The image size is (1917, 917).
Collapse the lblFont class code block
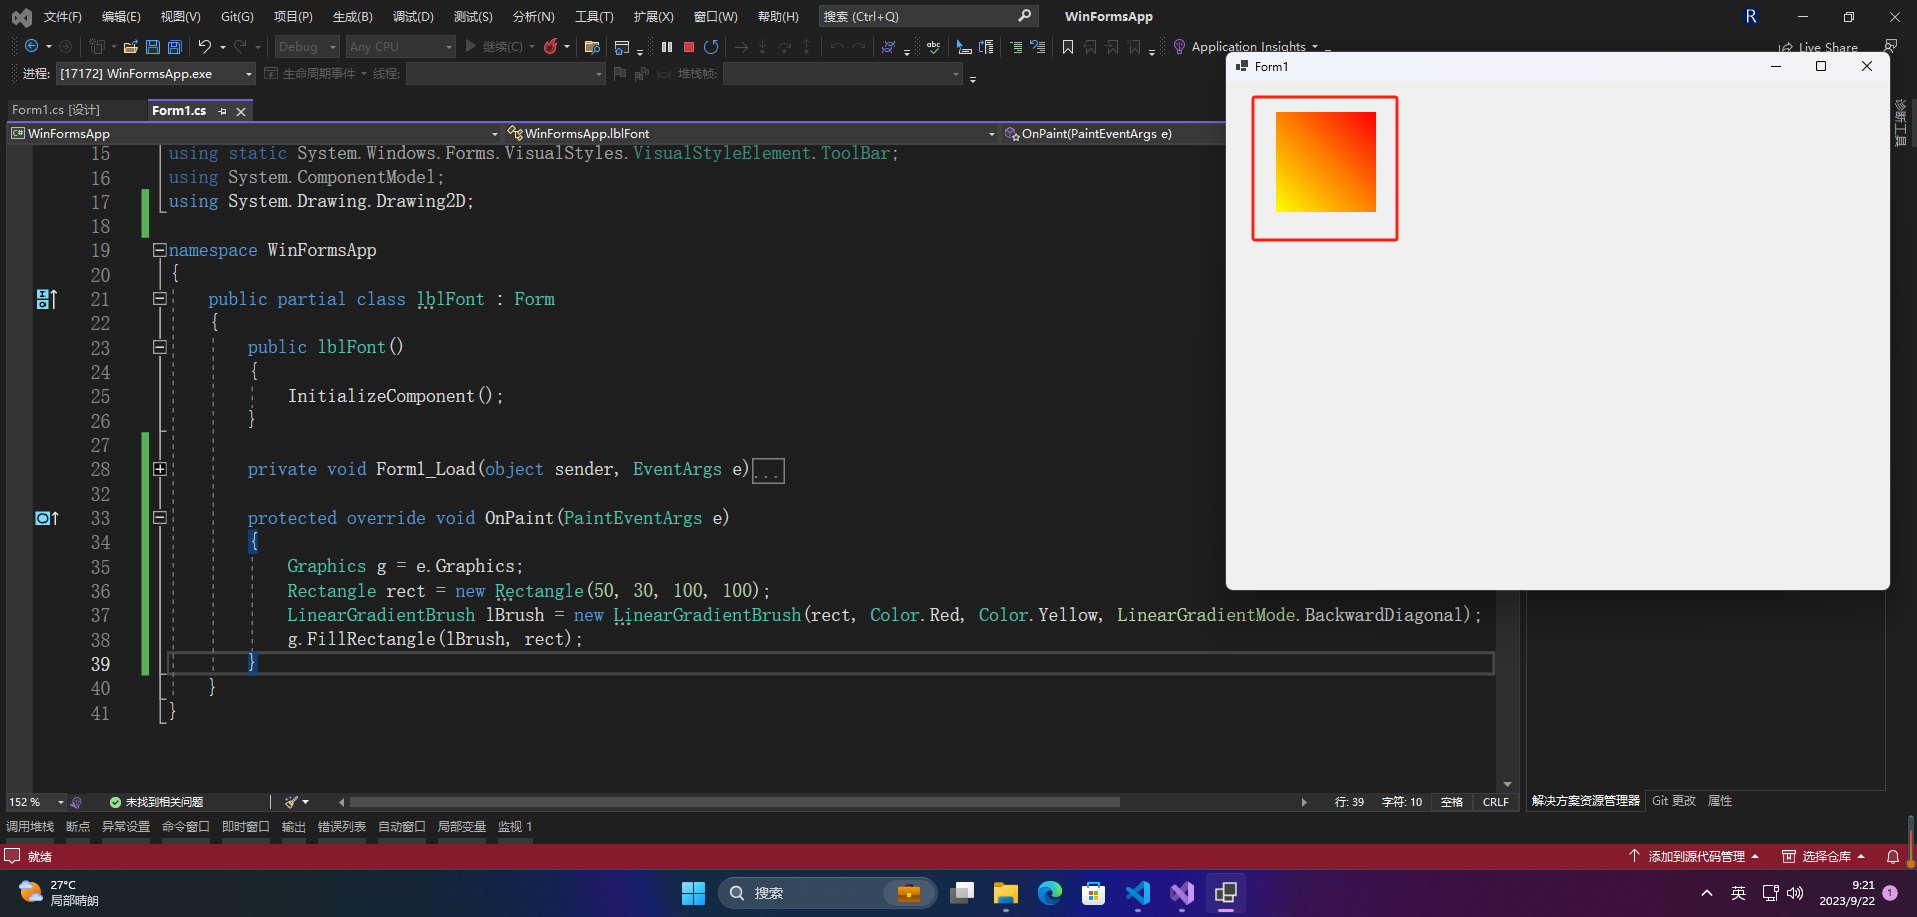159,298
